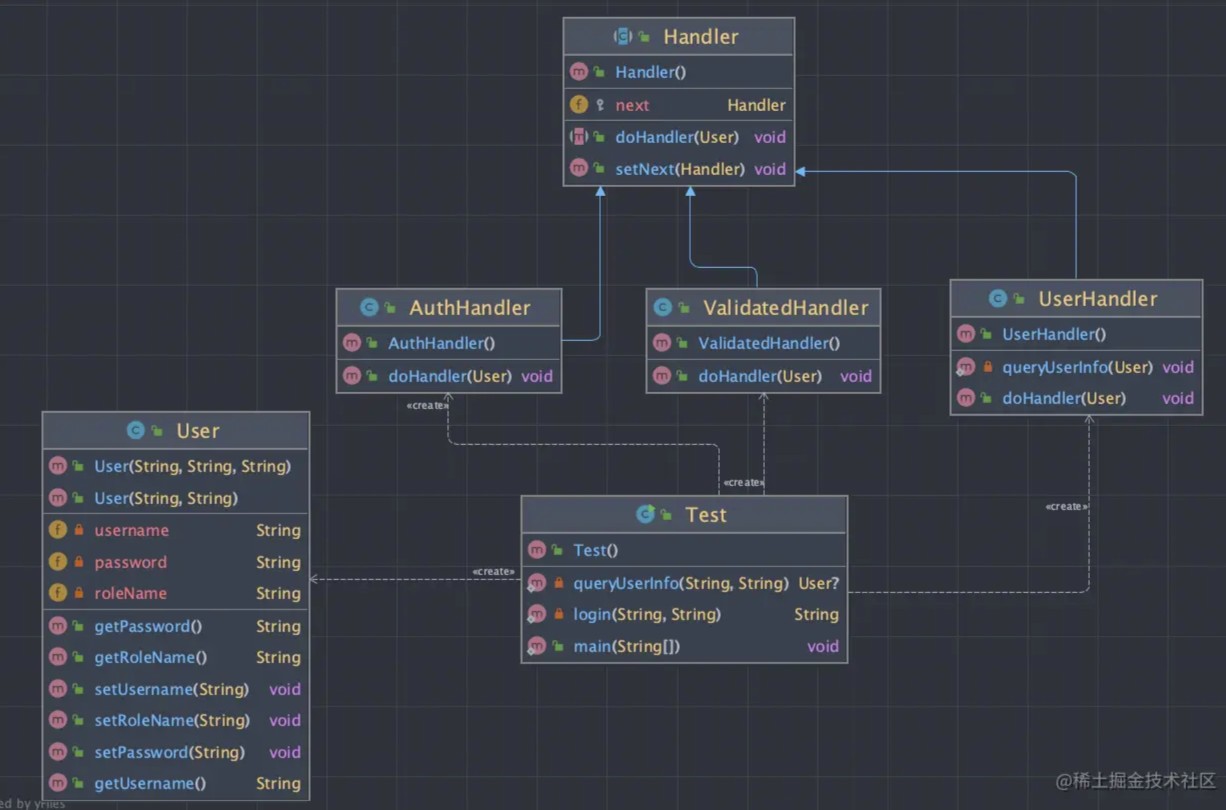The image size is (1226, 810).
Task: Click the next field name in Handler
Action: [632, 105]
